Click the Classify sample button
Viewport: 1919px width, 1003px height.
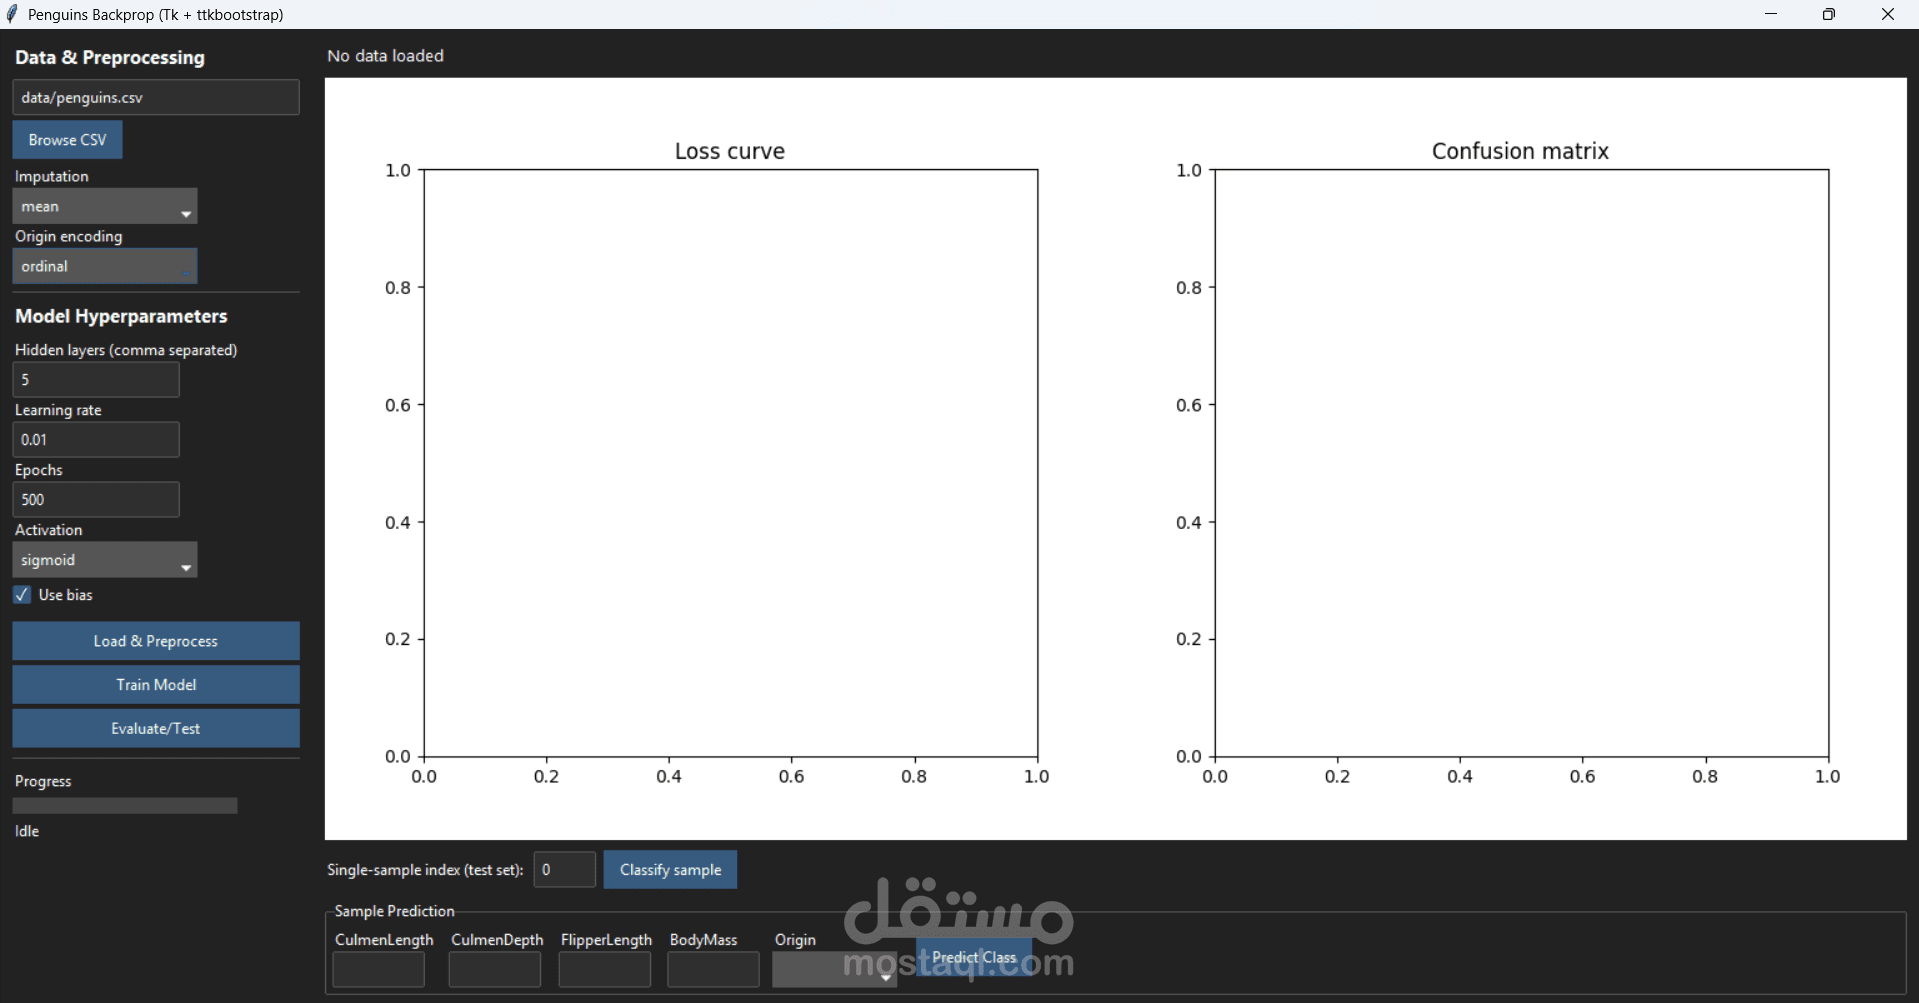tap(670, 870)
